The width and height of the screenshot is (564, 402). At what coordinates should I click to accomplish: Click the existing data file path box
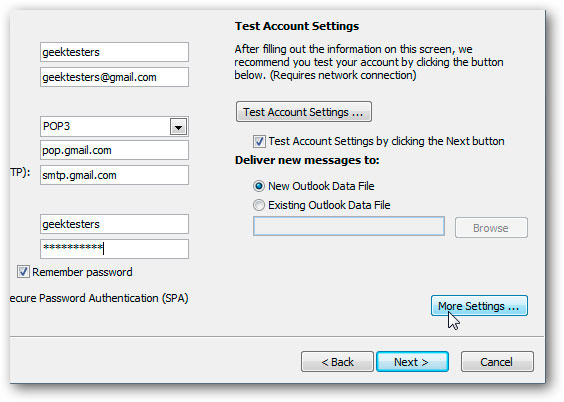[349, 226]
